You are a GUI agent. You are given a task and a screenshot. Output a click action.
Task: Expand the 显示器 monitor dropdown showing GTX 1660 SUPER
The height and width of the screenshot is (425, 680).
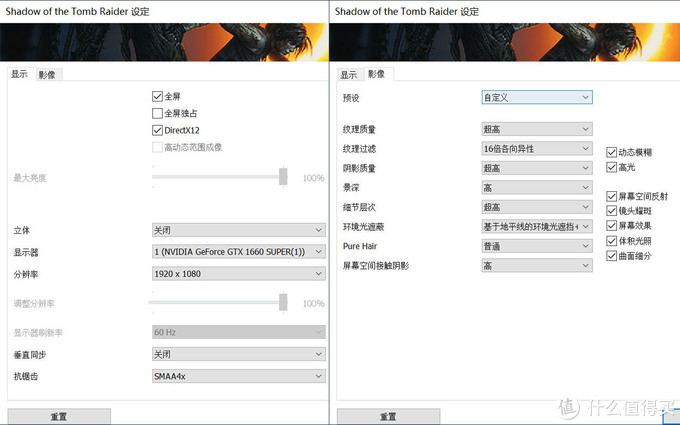click(239, 252)
